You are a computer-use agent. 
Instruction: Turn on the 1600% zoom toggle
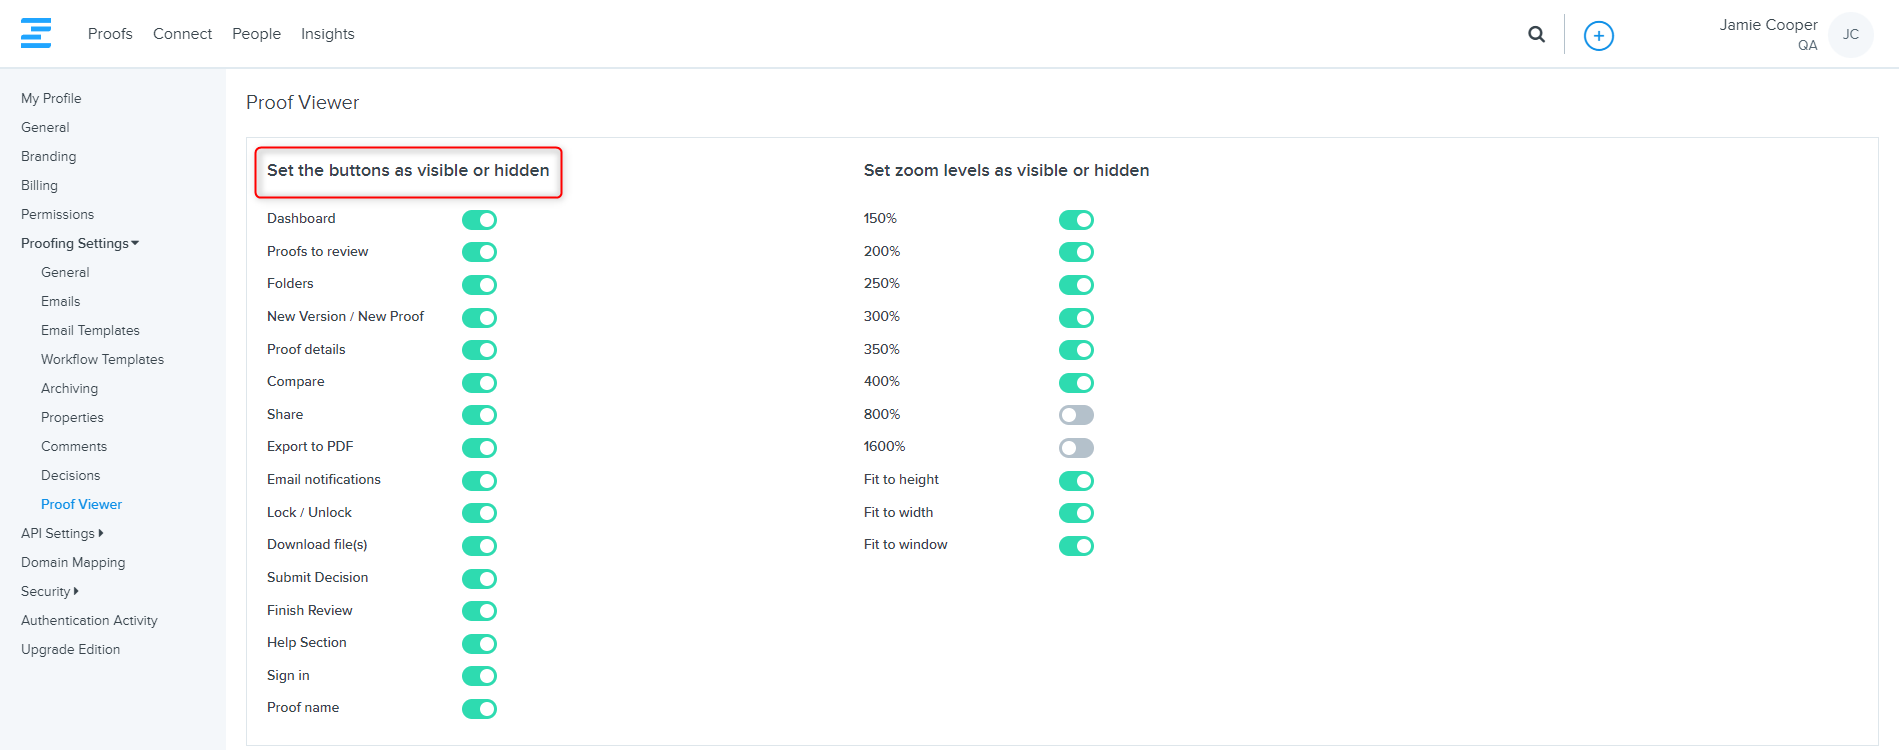(1076, 448)
